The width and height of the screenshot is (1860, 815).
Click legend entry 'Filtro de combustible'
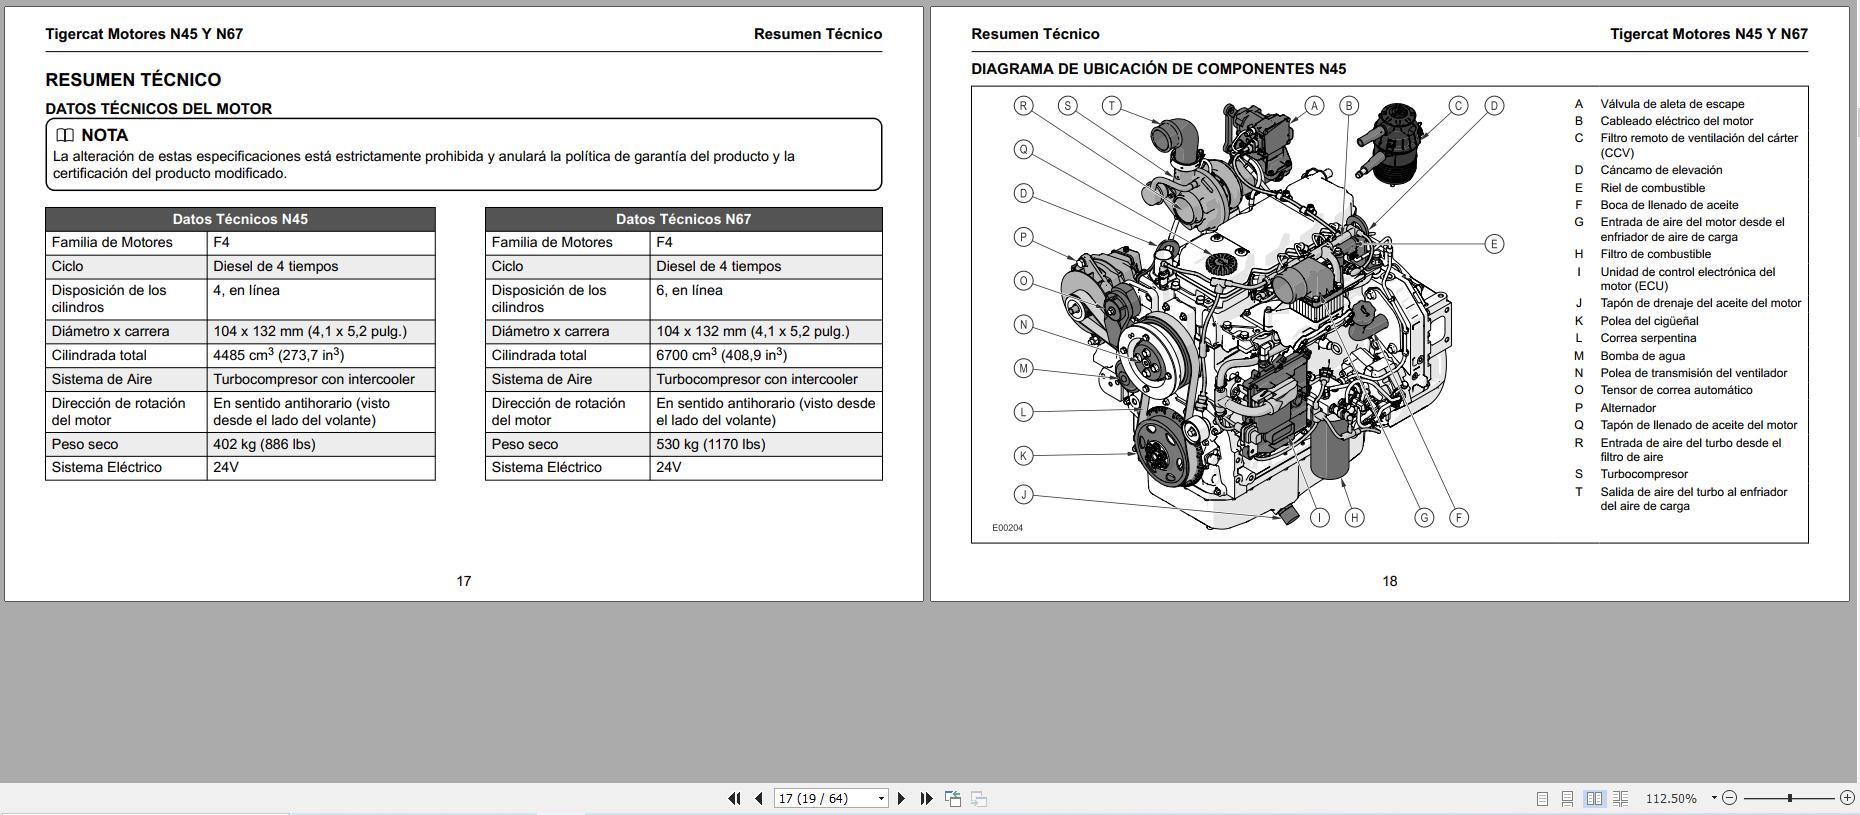pos(1656,254)
